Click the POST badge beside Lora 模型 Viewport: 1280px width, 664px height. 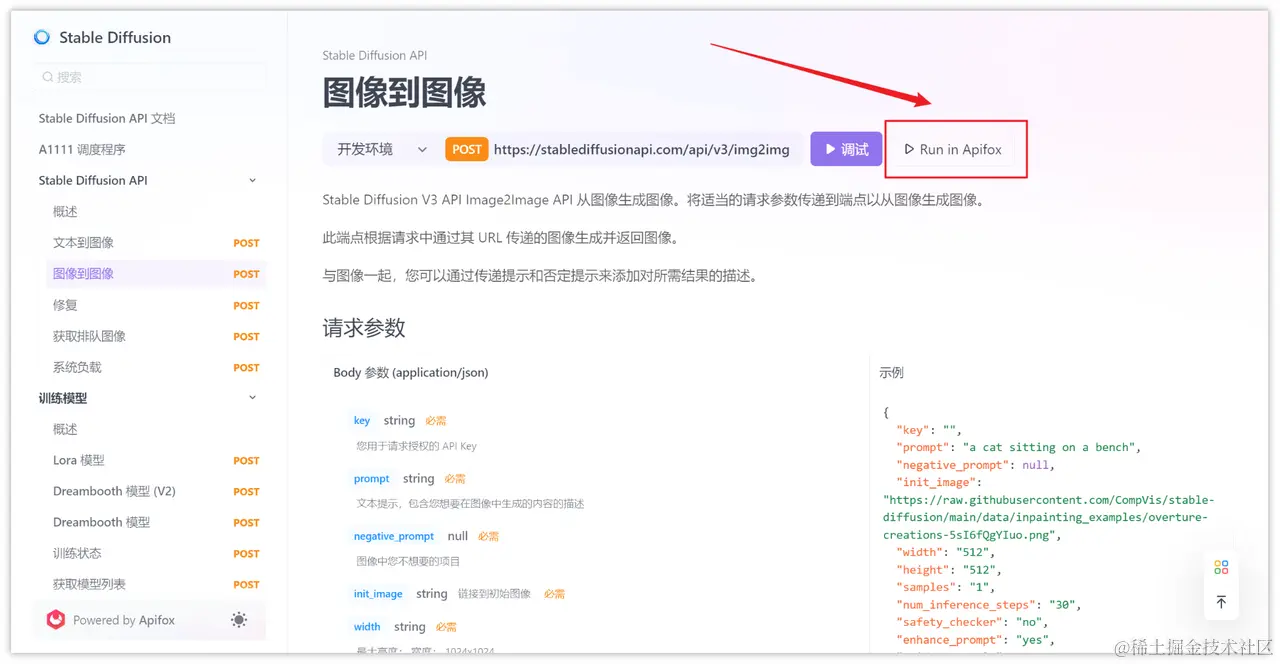[x=246, y=460]
